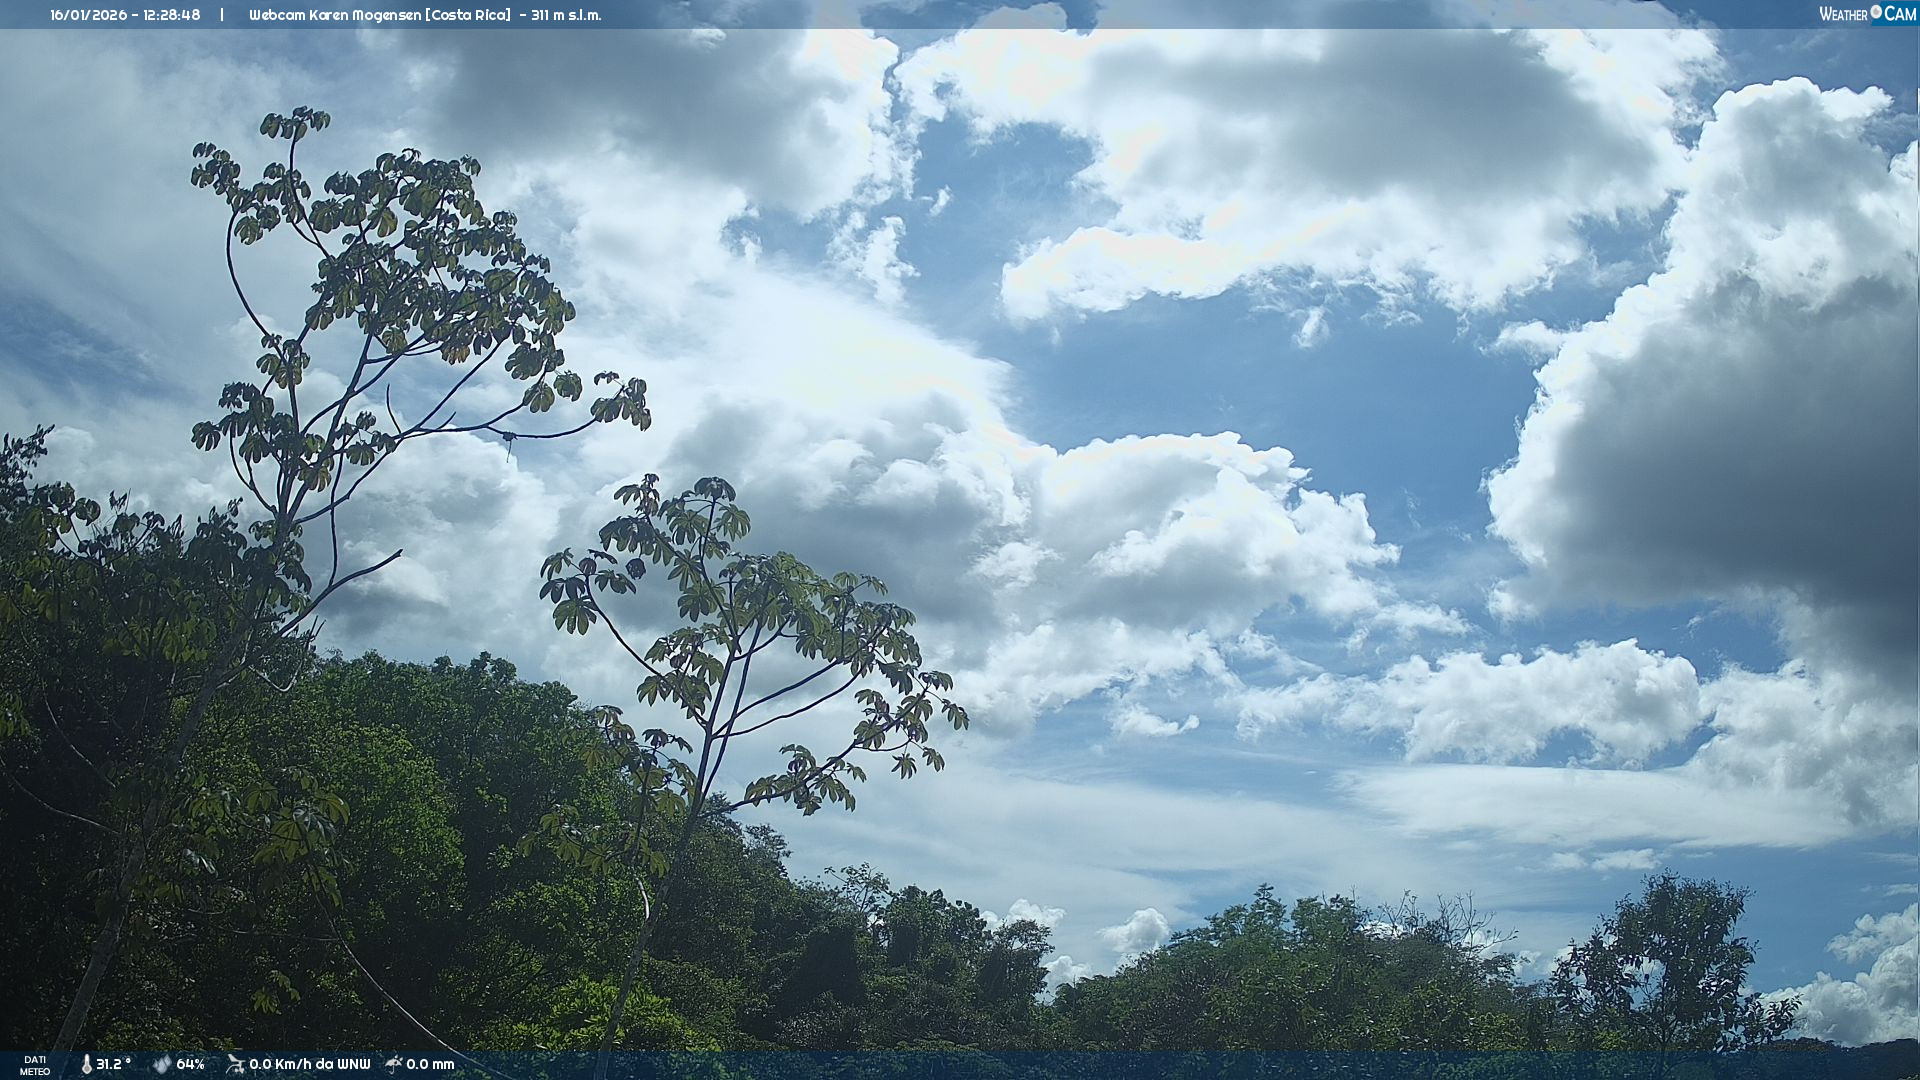This screenshot has height=1080, width=1920.
Task: Click the Weather word in the logo
Action: (x=1843, y=14)
